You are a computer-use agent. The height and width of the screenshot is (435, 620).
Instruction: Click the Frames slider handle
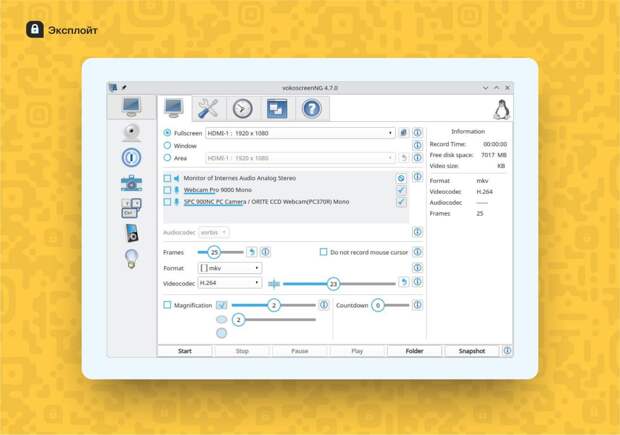point(214,252)
